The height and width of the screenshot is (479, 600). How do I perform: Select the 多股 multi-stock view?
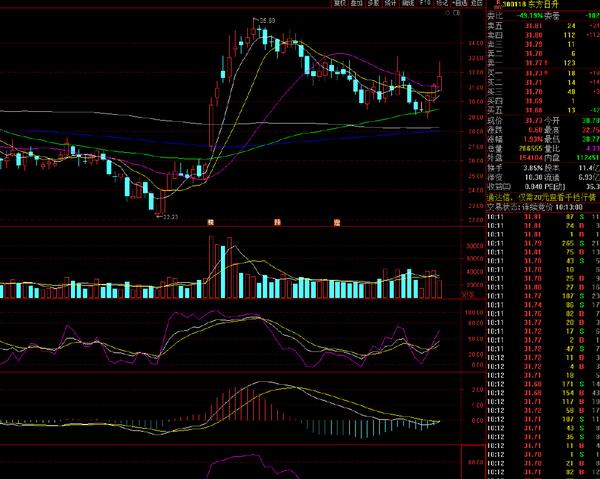[373, 3]
